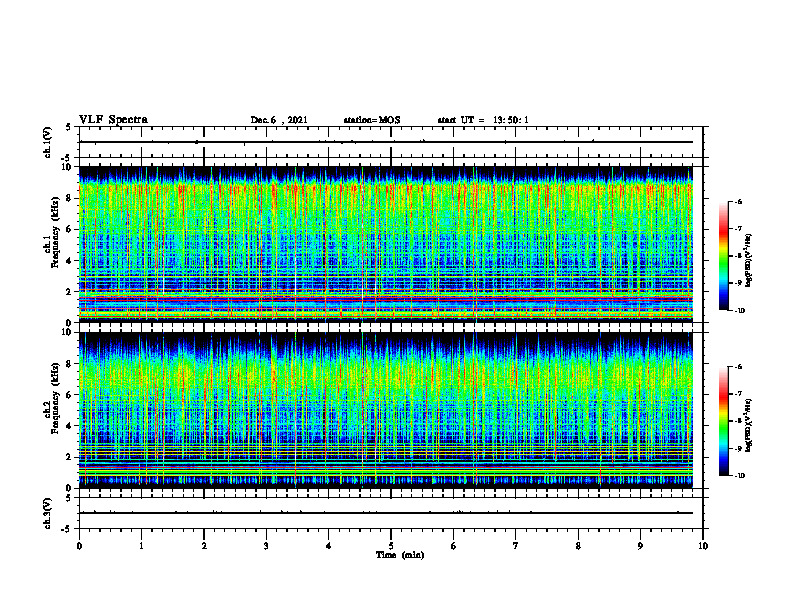Click the 'VLF Spectra' title text

[113, 120]
